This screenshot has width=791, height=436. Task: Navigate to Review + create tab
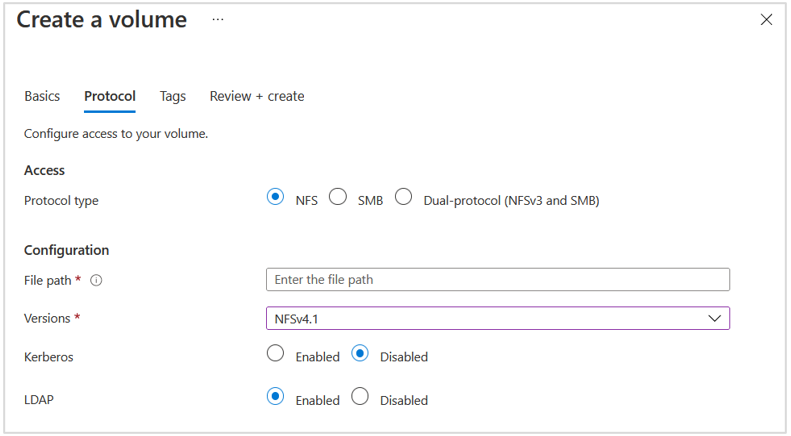(257, 96)
